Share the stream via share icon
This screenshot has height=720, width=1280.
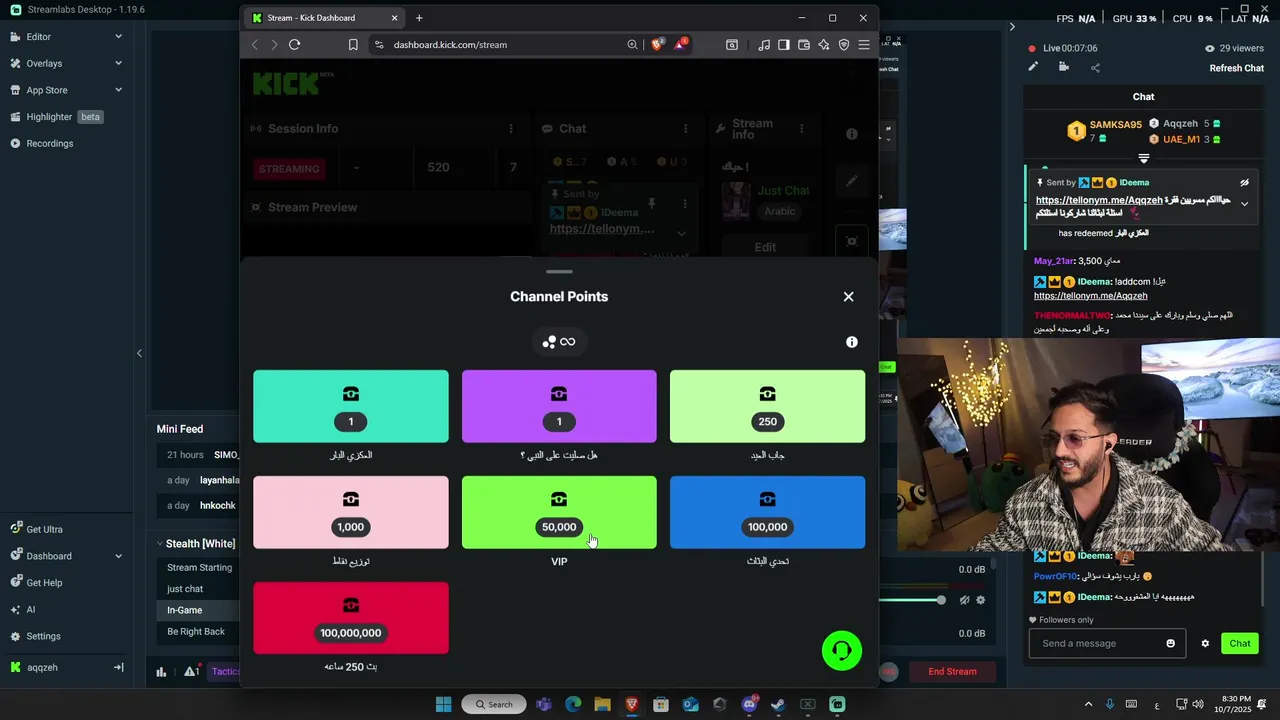1095,68
